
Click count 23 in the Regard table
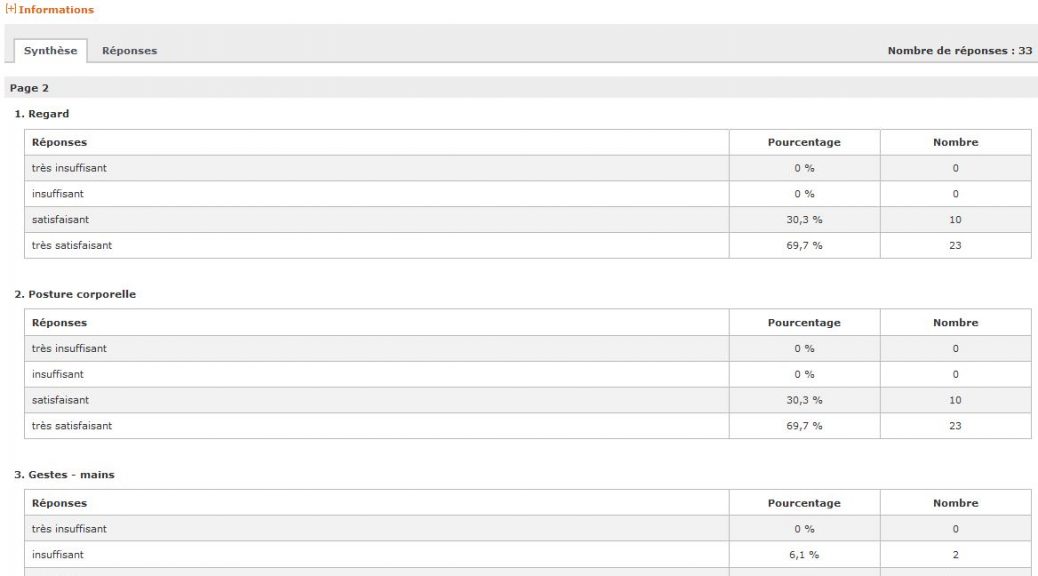pyautogui.click(x=955, y=246)
